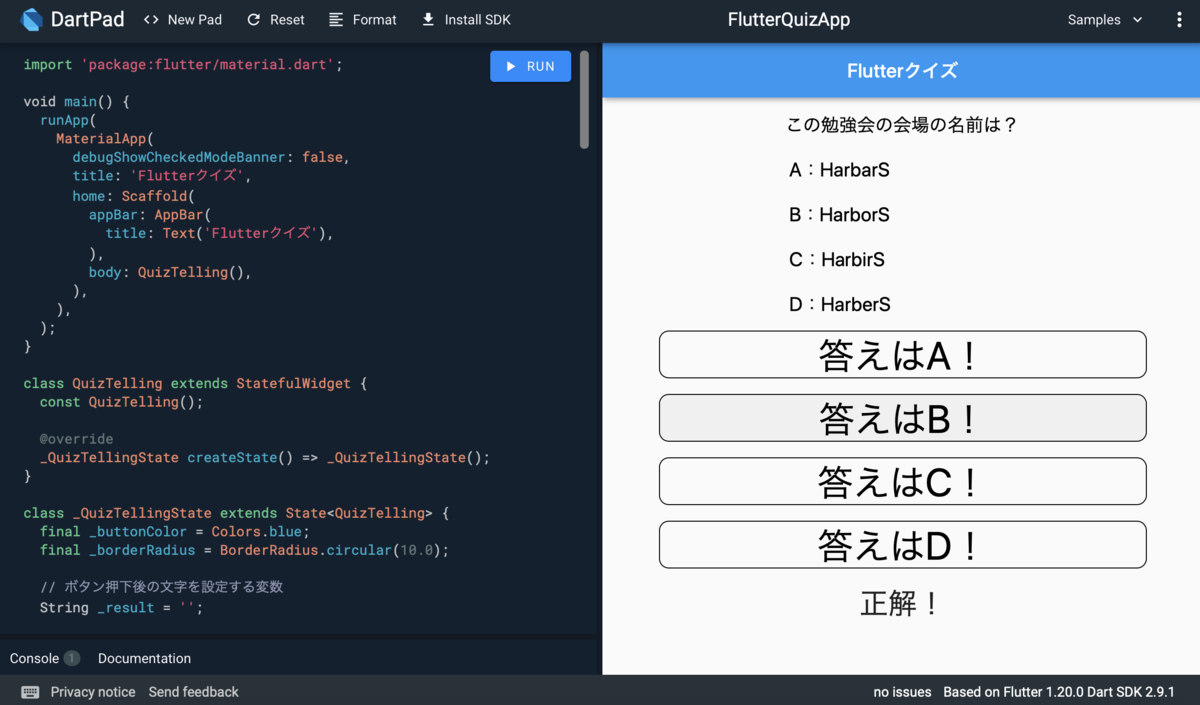
Task: Click the code editor vertical scrollbar
Action: 584,100
